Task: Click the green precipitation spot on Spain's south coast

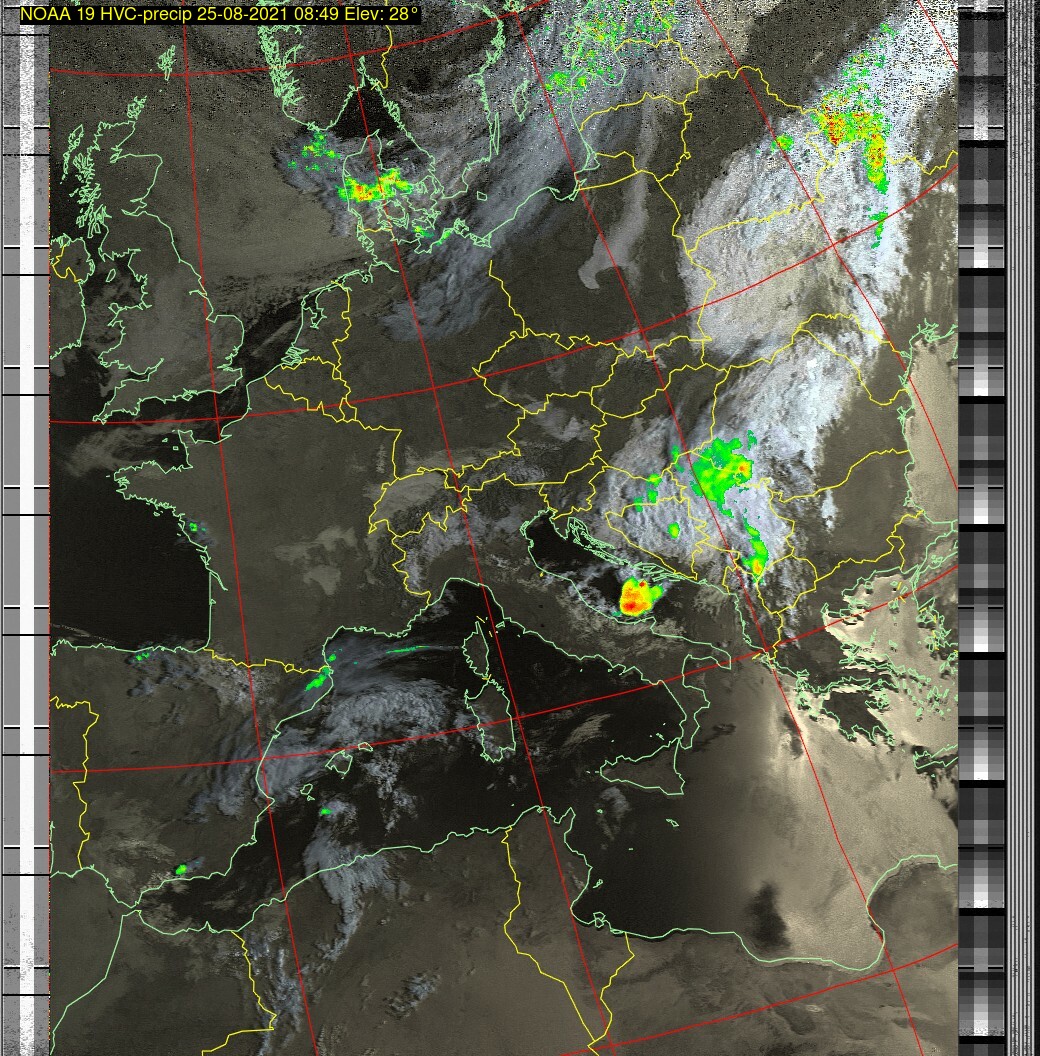Action: pyautogui.click(x=182, y=870)
